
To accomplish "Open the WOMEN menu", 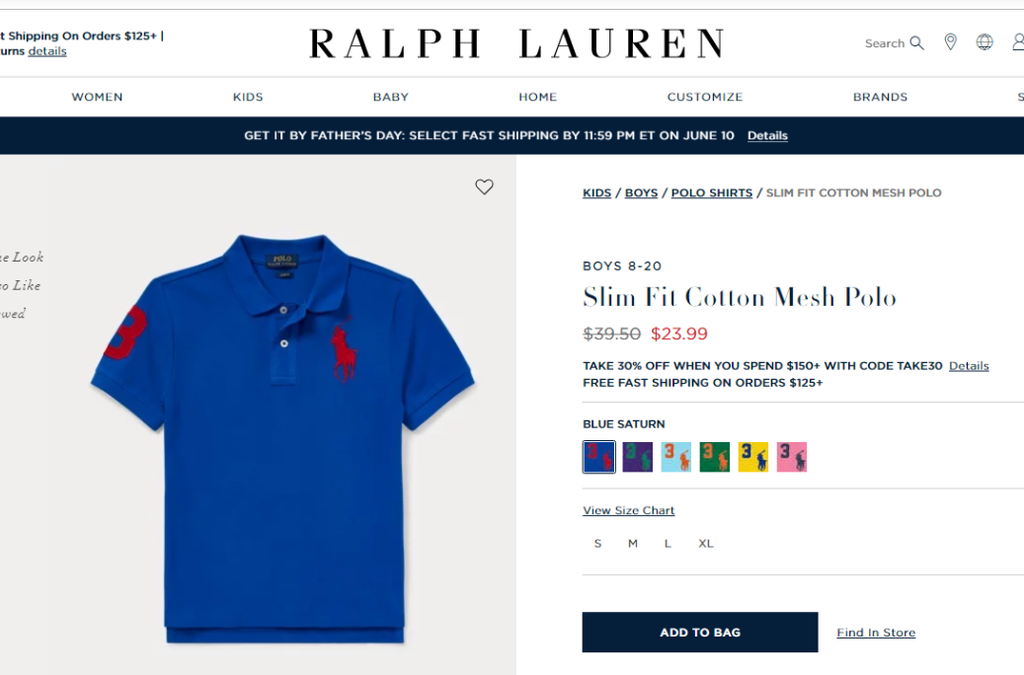I will click(x=97, y=97).
